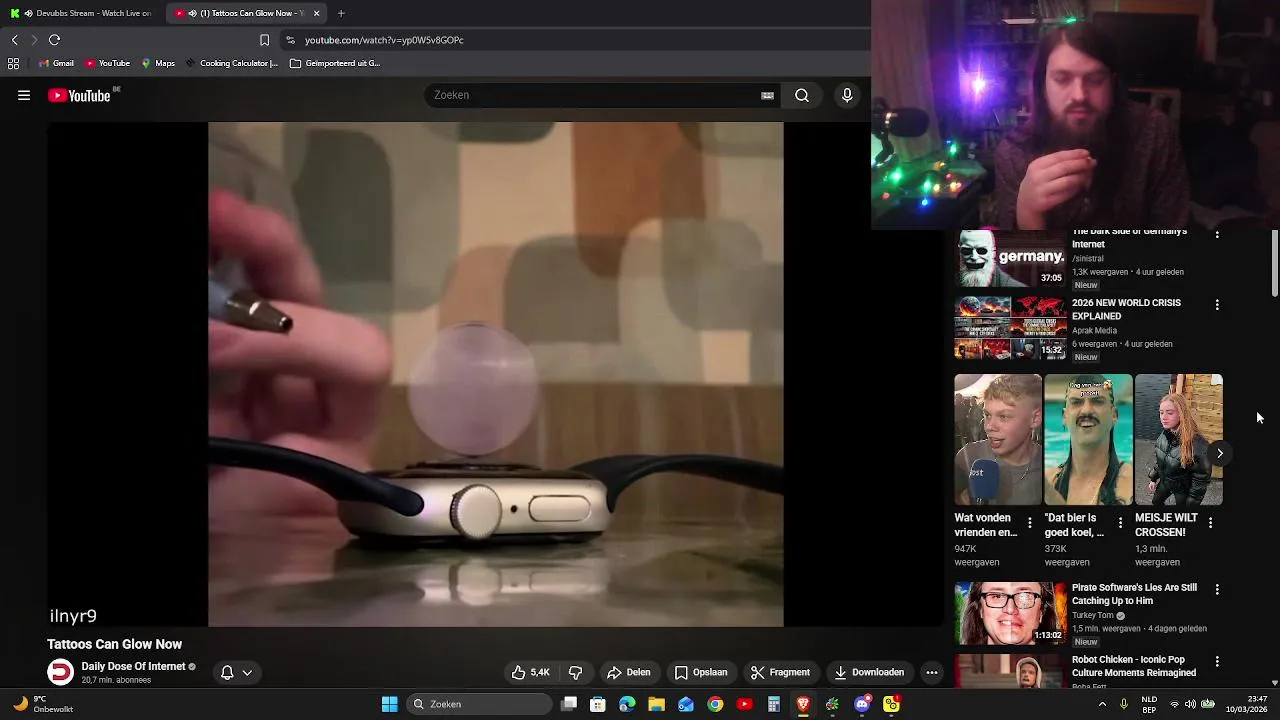Open the Maps bookmark
The image size is (1280, 720).
pyautogui.click(x=158, y=63)
